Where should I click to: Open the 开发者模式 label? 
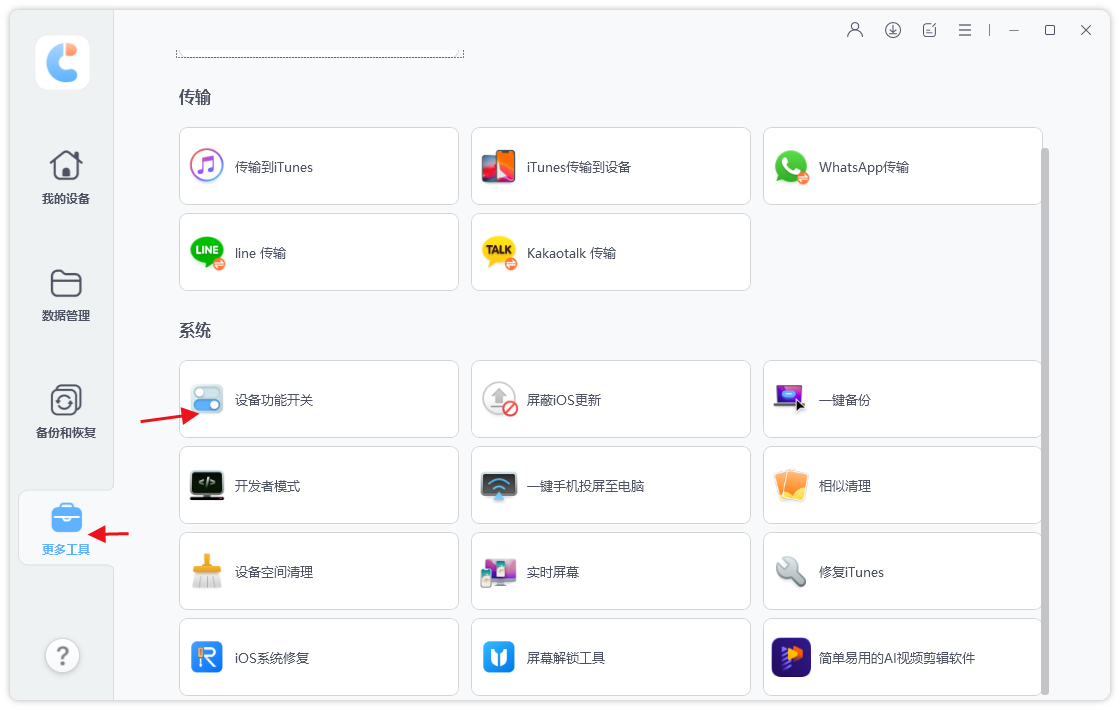[x=267, y=486]
